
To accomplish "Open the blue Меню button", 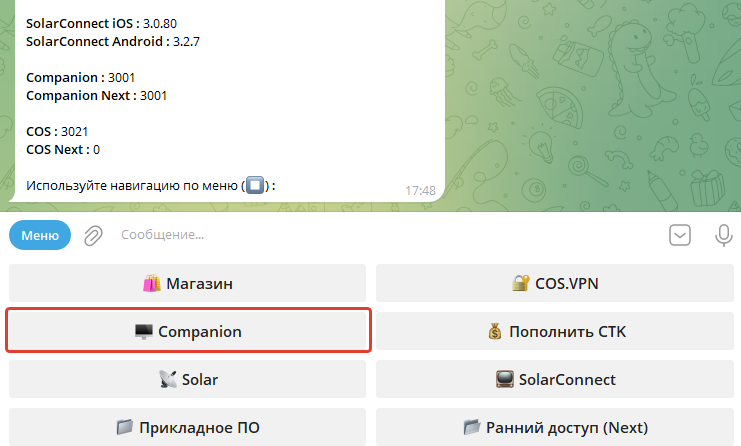I will (x=40, y=235).
